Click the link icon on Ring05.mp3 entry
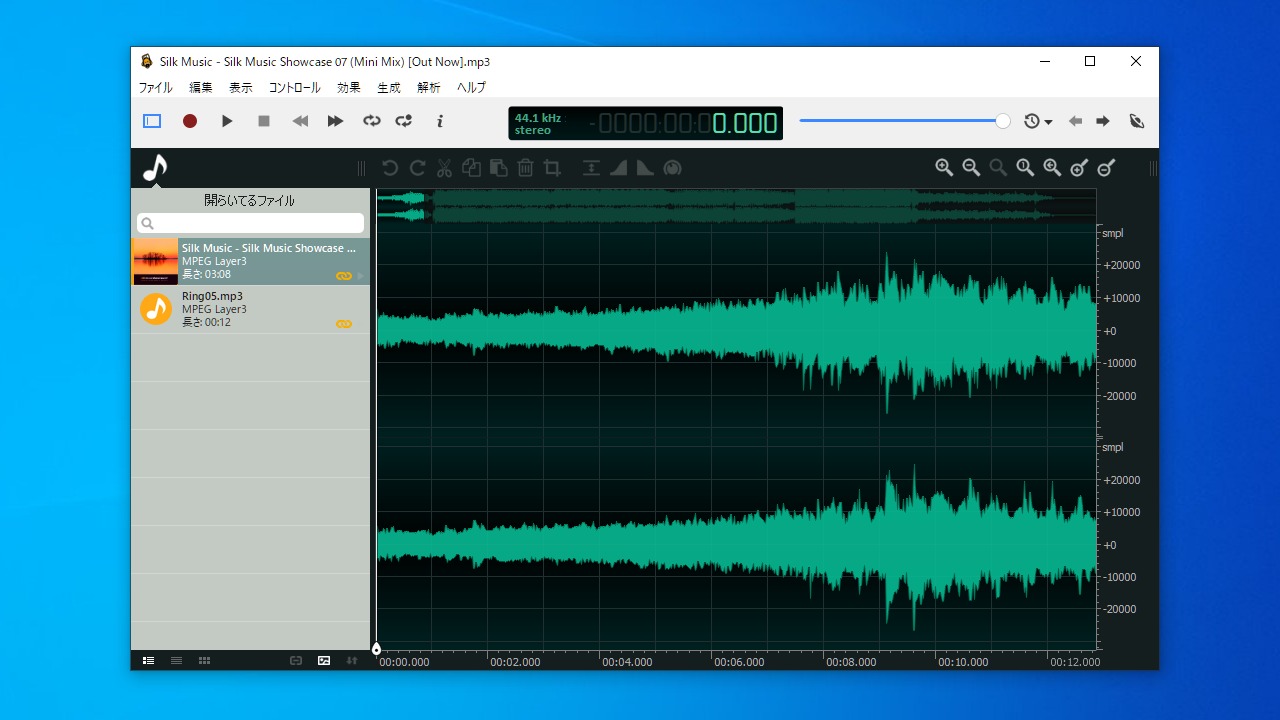Viewport: 1280px width, 720px height. pyautogui.click(x=344, y=324)
